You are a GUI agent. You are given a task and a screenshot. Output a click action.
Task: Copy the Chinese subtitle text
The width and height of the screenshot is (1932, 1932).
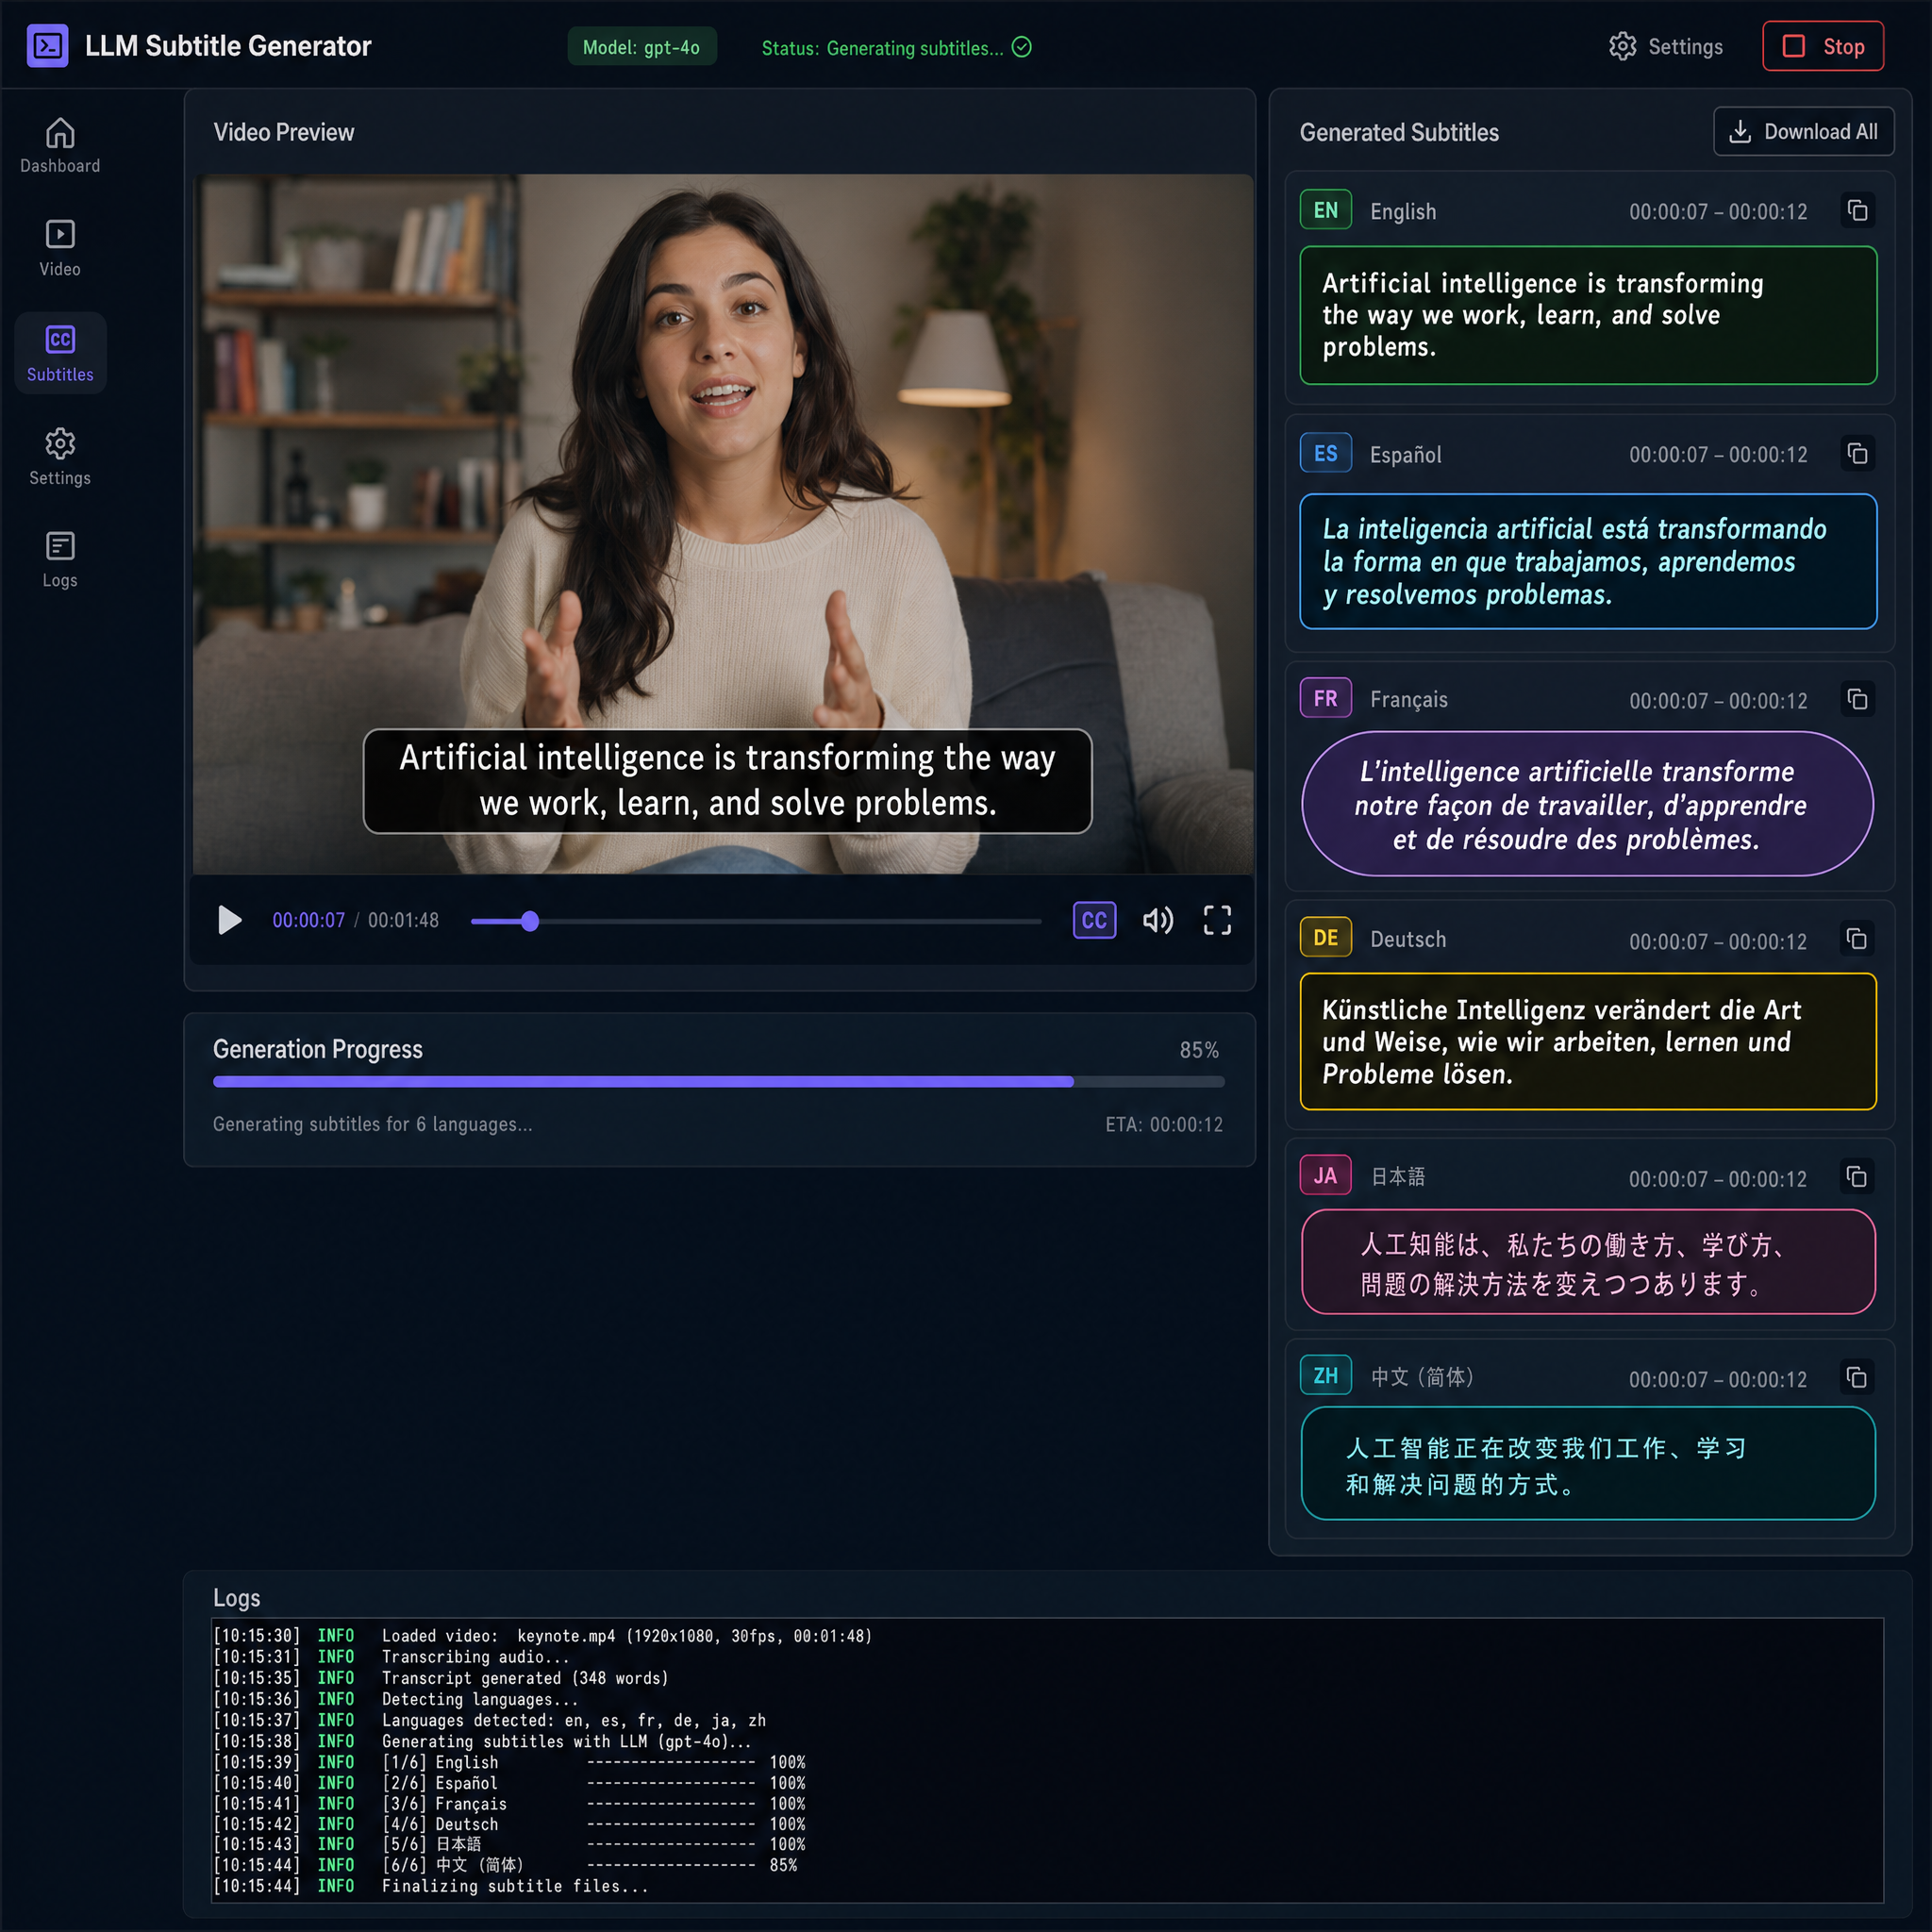[x=1856, y=1378]
